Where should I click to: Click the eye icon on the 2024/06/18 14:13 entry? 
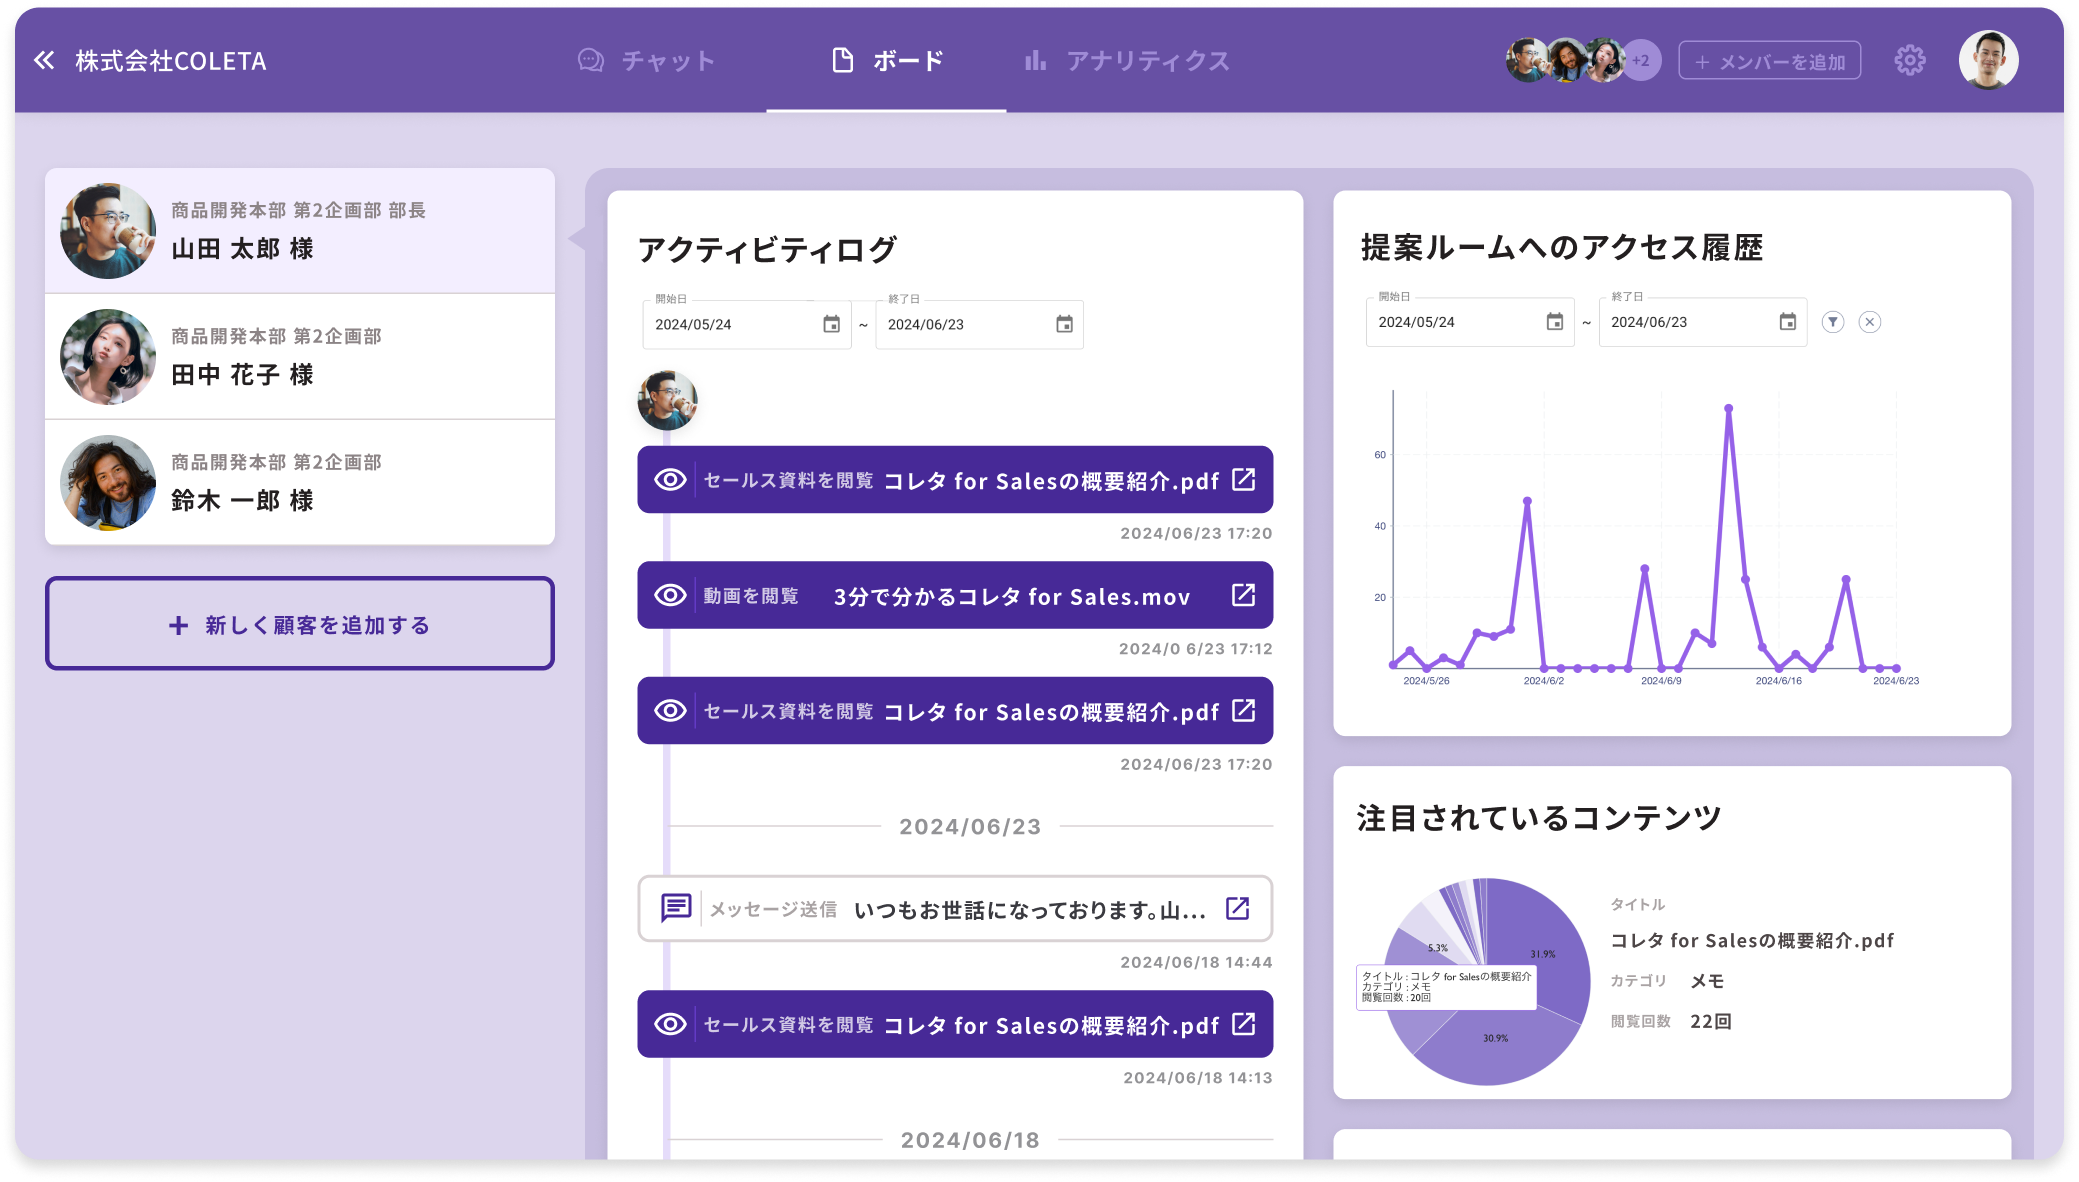[x=670, y=1025]
